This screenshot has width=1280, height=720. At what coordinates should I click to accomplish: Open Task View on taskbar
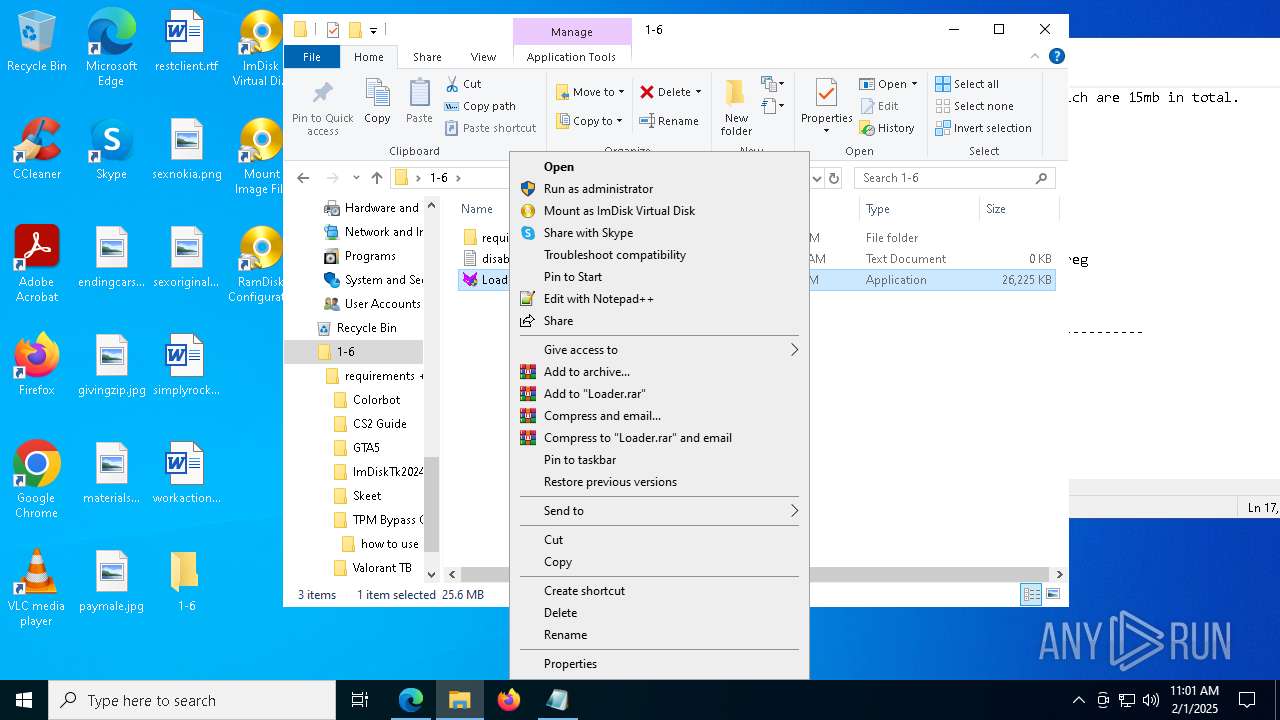coord(360,700)
